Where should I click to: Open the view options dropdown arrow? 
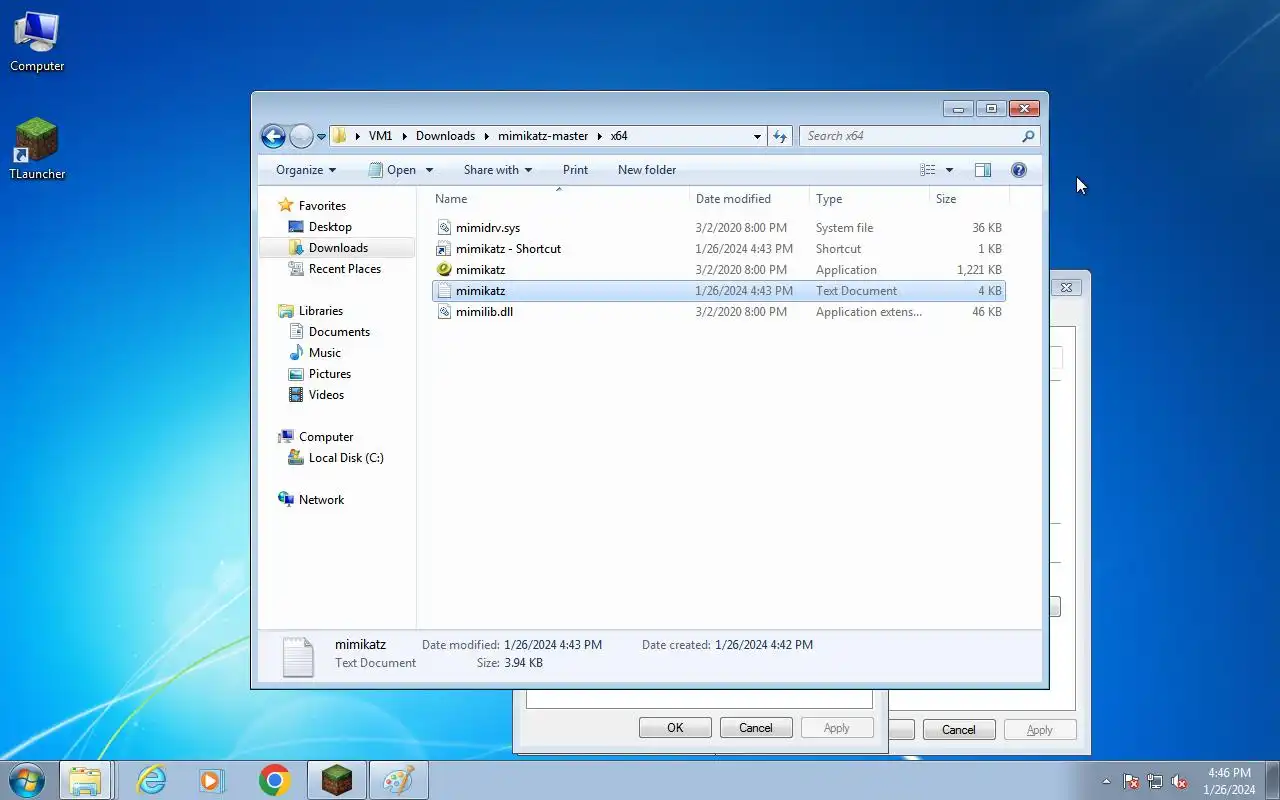[x=949, y=170]
